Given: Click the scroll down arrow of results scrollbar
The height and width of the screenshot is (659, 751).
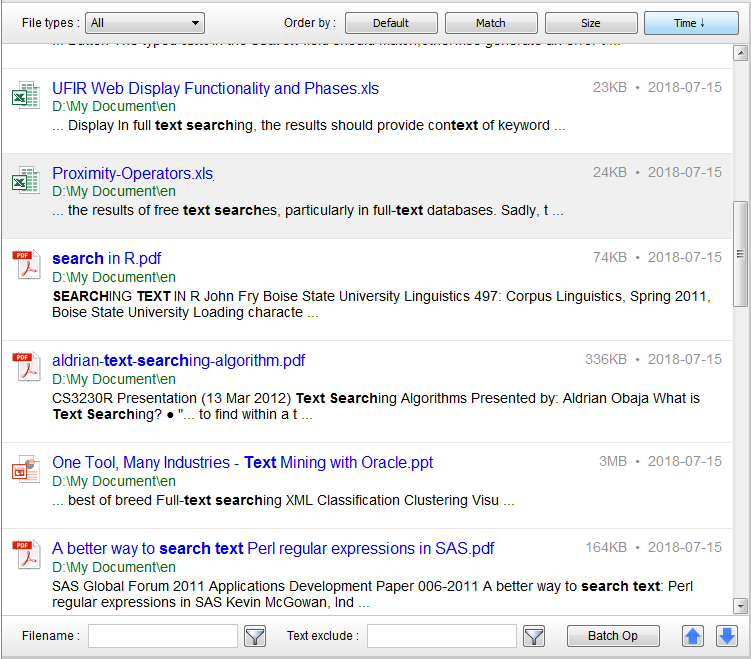Looking at the screenshot, I should 740,605.
